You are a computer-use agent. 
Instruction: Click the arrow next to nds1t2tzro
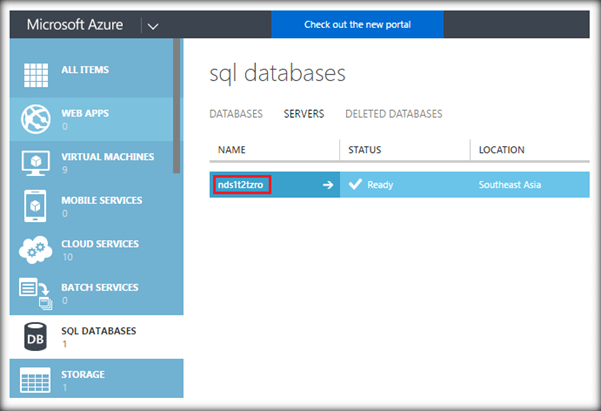point(328,185)
